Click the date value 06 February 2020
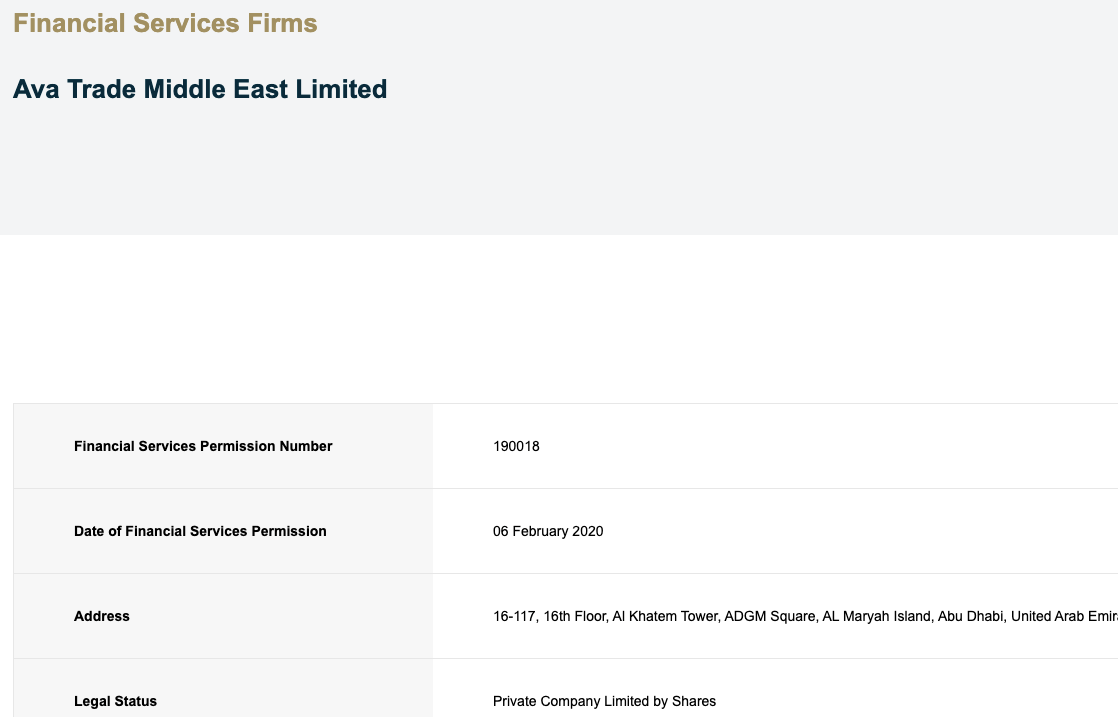The height and width of the screenshot is (717, 1118). [548, 531]
